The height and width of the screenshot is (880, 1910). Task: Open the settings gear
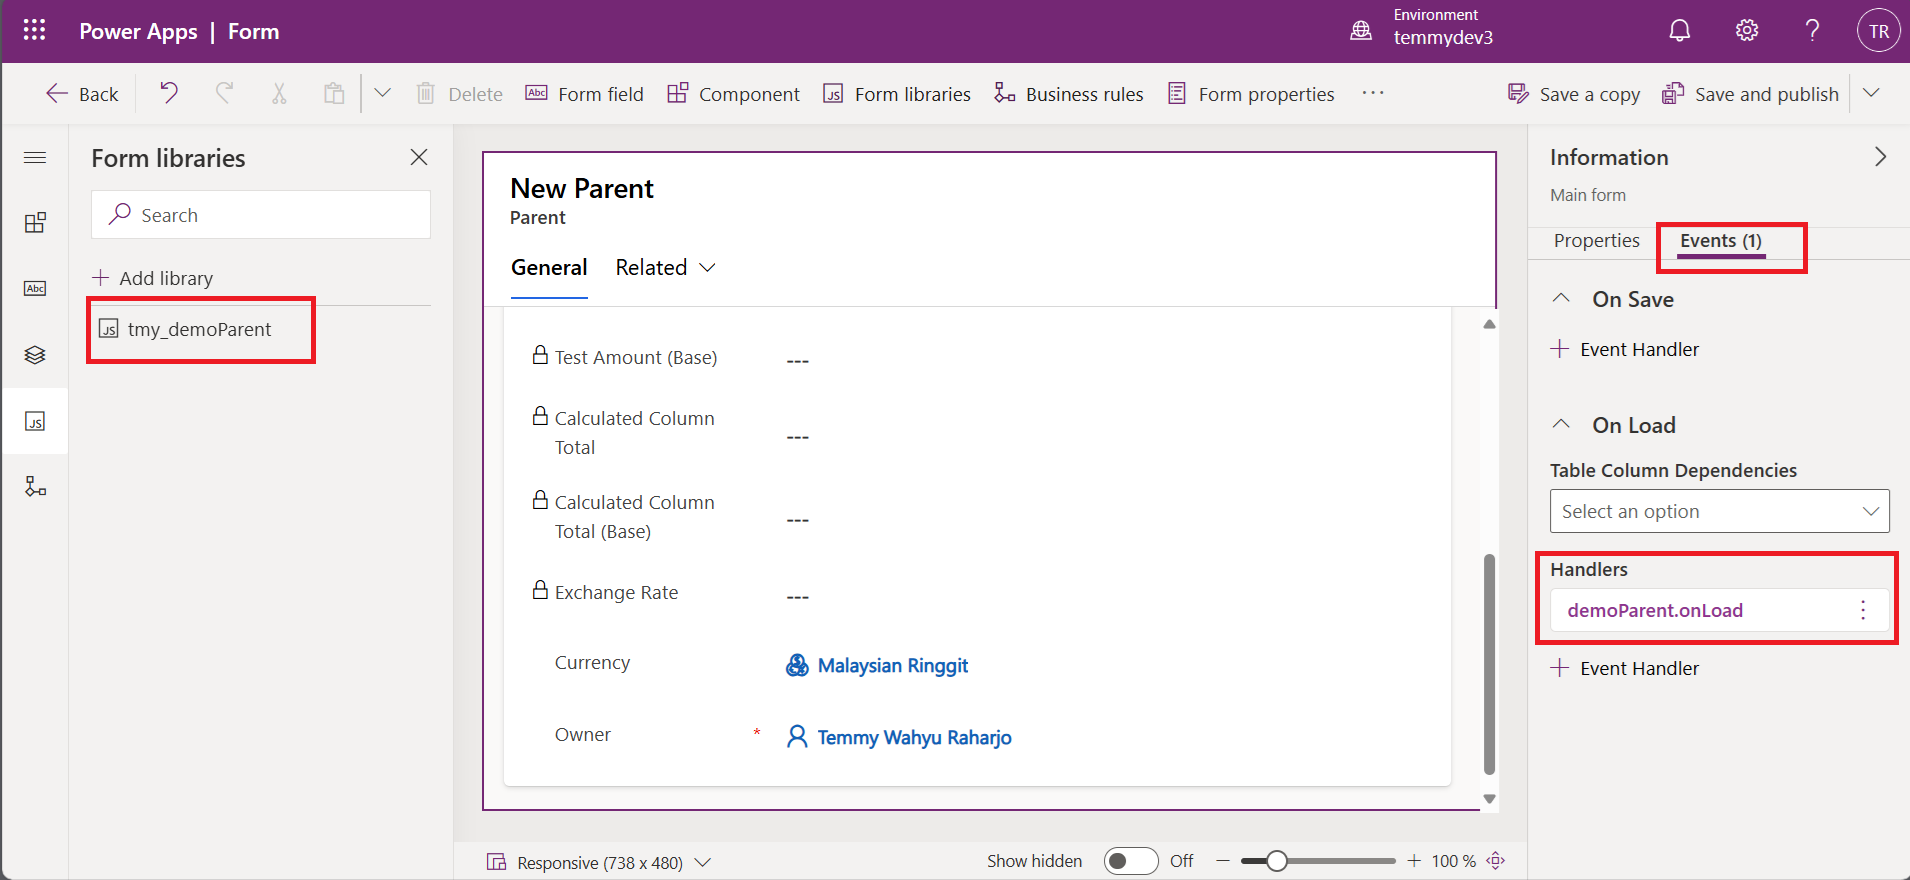(1747, 31)
